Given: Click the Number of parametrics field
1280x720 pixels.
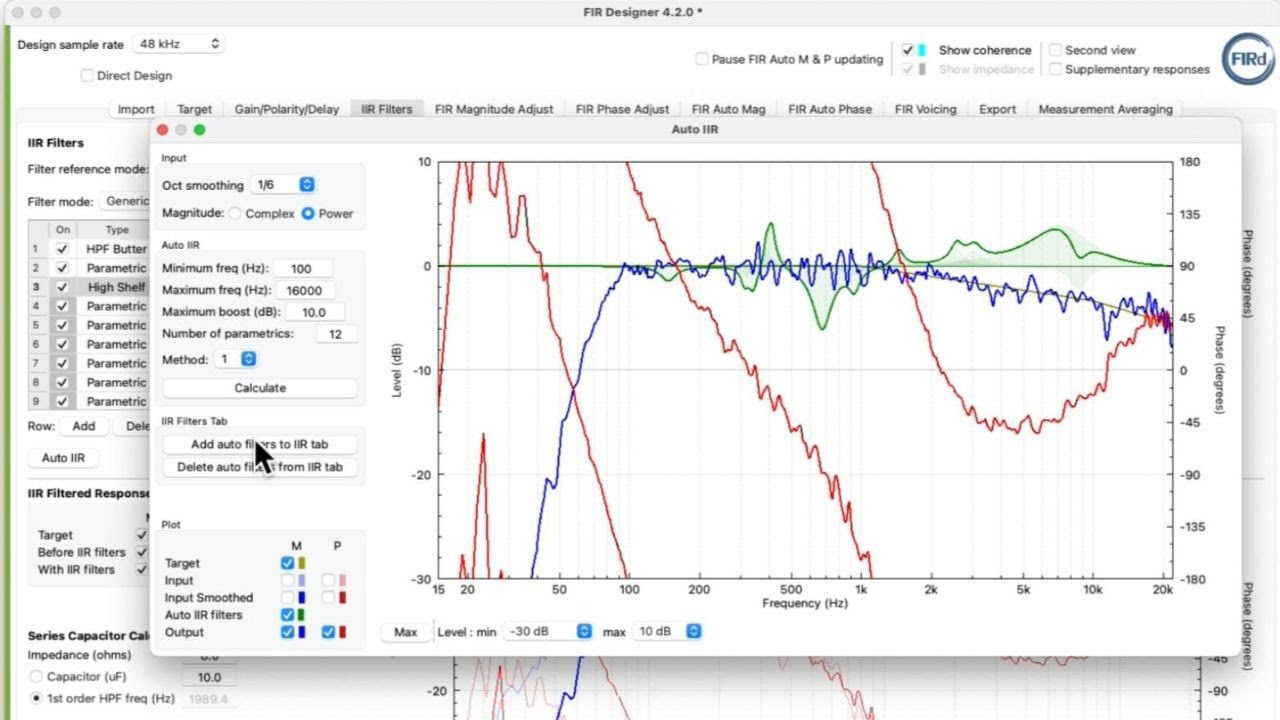Looking at the screenshot, I should (x=335, y=334).
